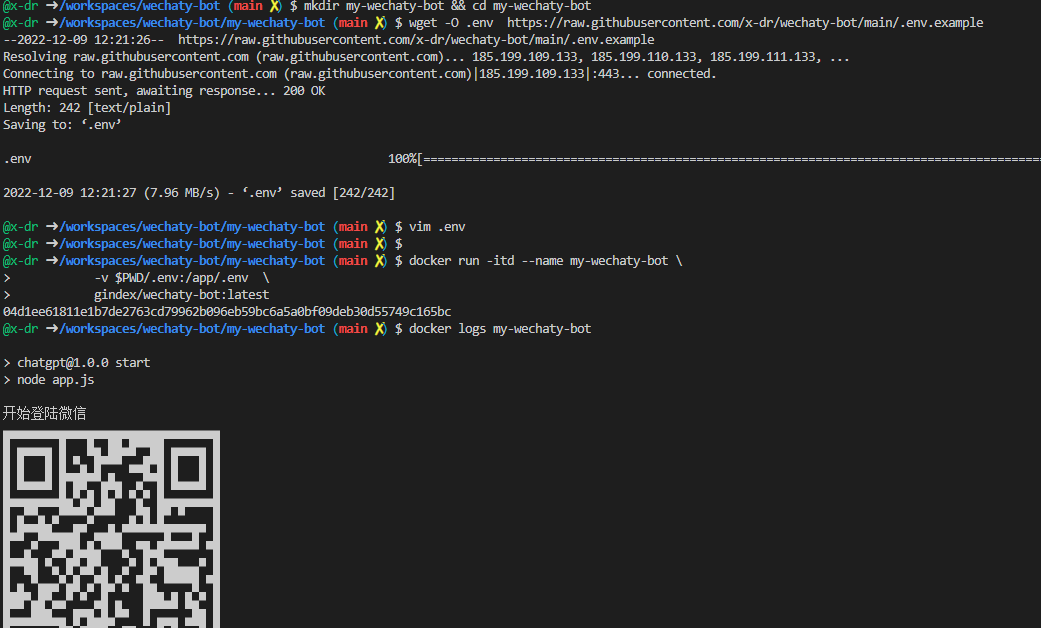Click the '(7.96 MB/s)' saved summary line

199,193
